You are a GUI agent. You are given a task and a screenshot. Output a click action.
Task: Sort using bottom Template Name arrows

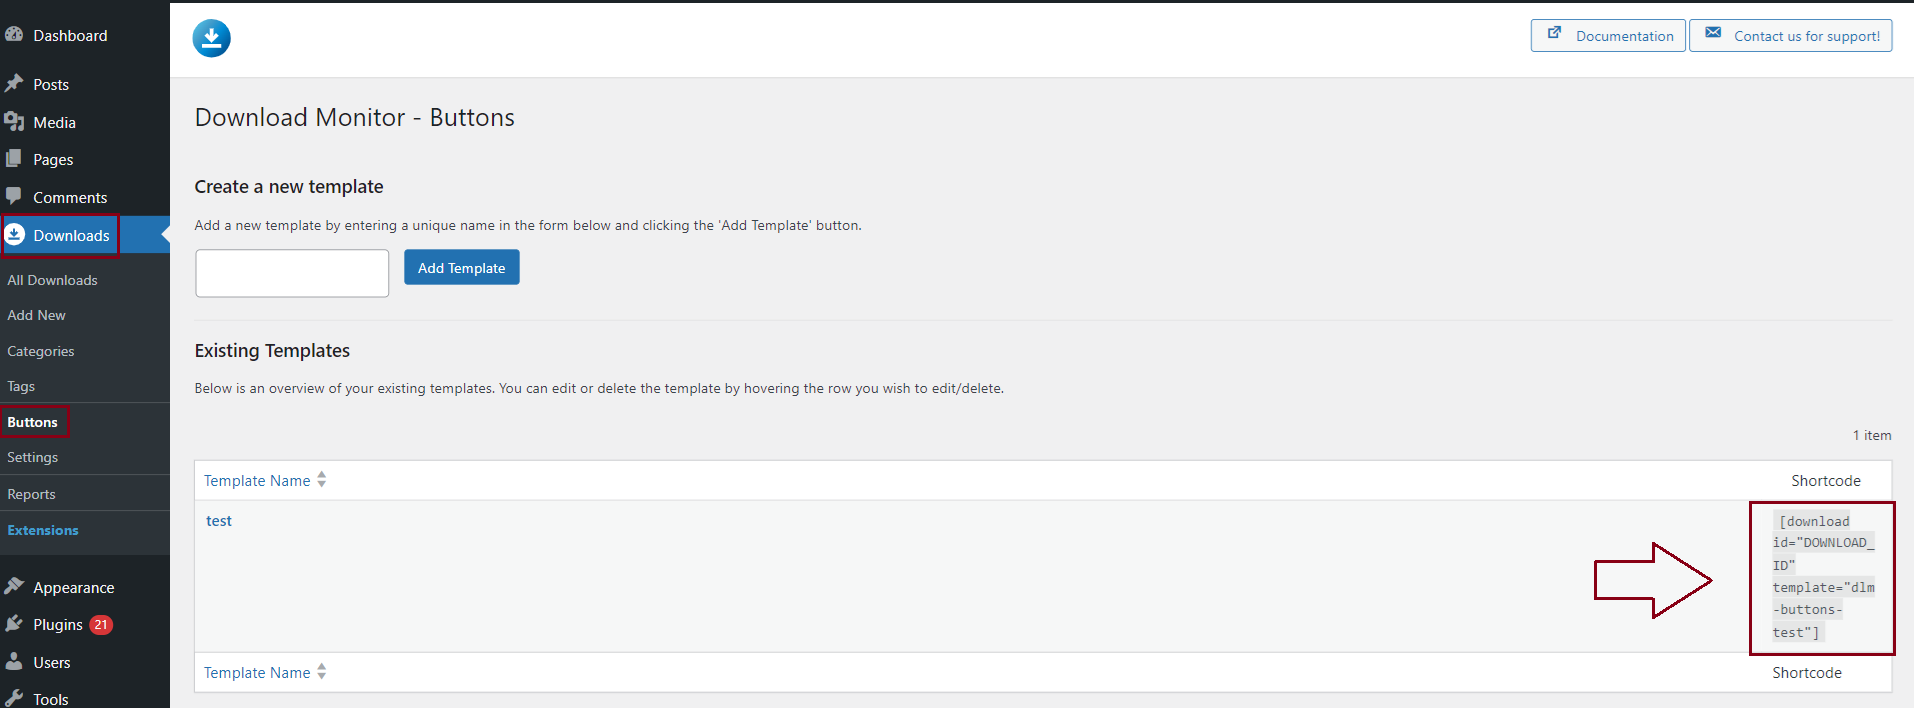coord(322,672)
